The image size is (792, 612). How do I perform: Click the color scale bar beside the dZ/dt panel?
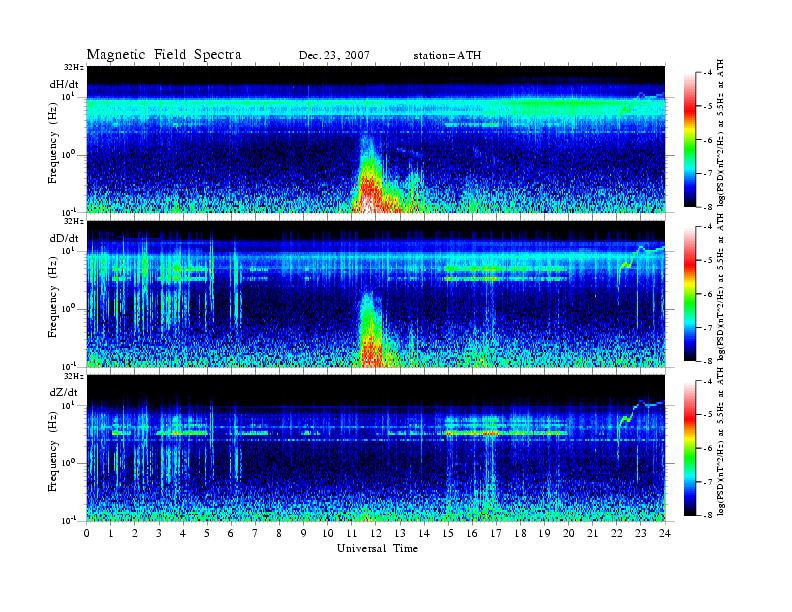tap(689, 448)
